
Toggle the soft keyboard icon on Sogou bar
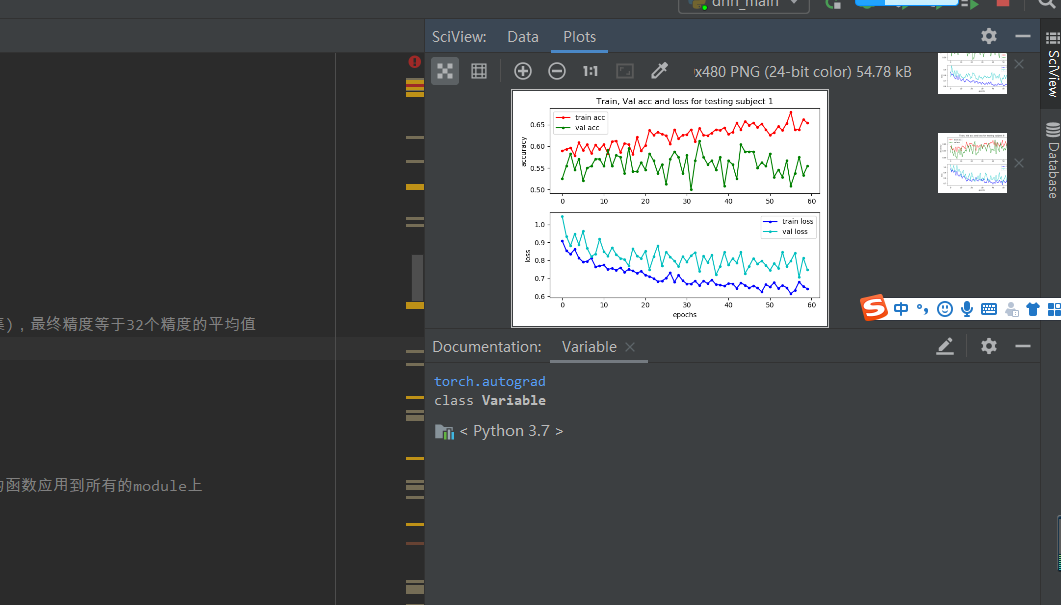[x=988, y=308]
